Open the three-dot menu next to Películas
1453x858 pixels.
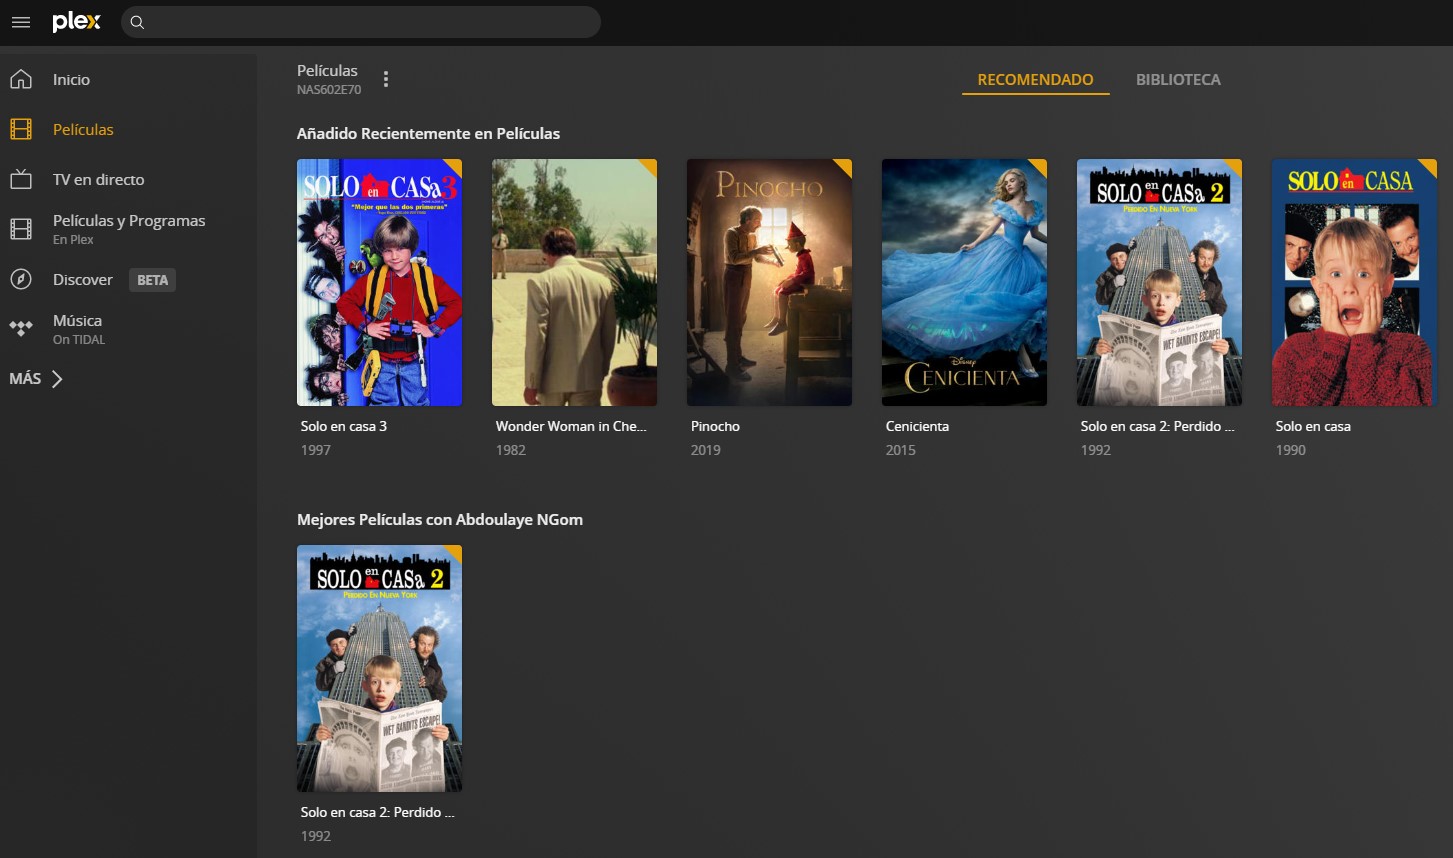tap(386, 79)
